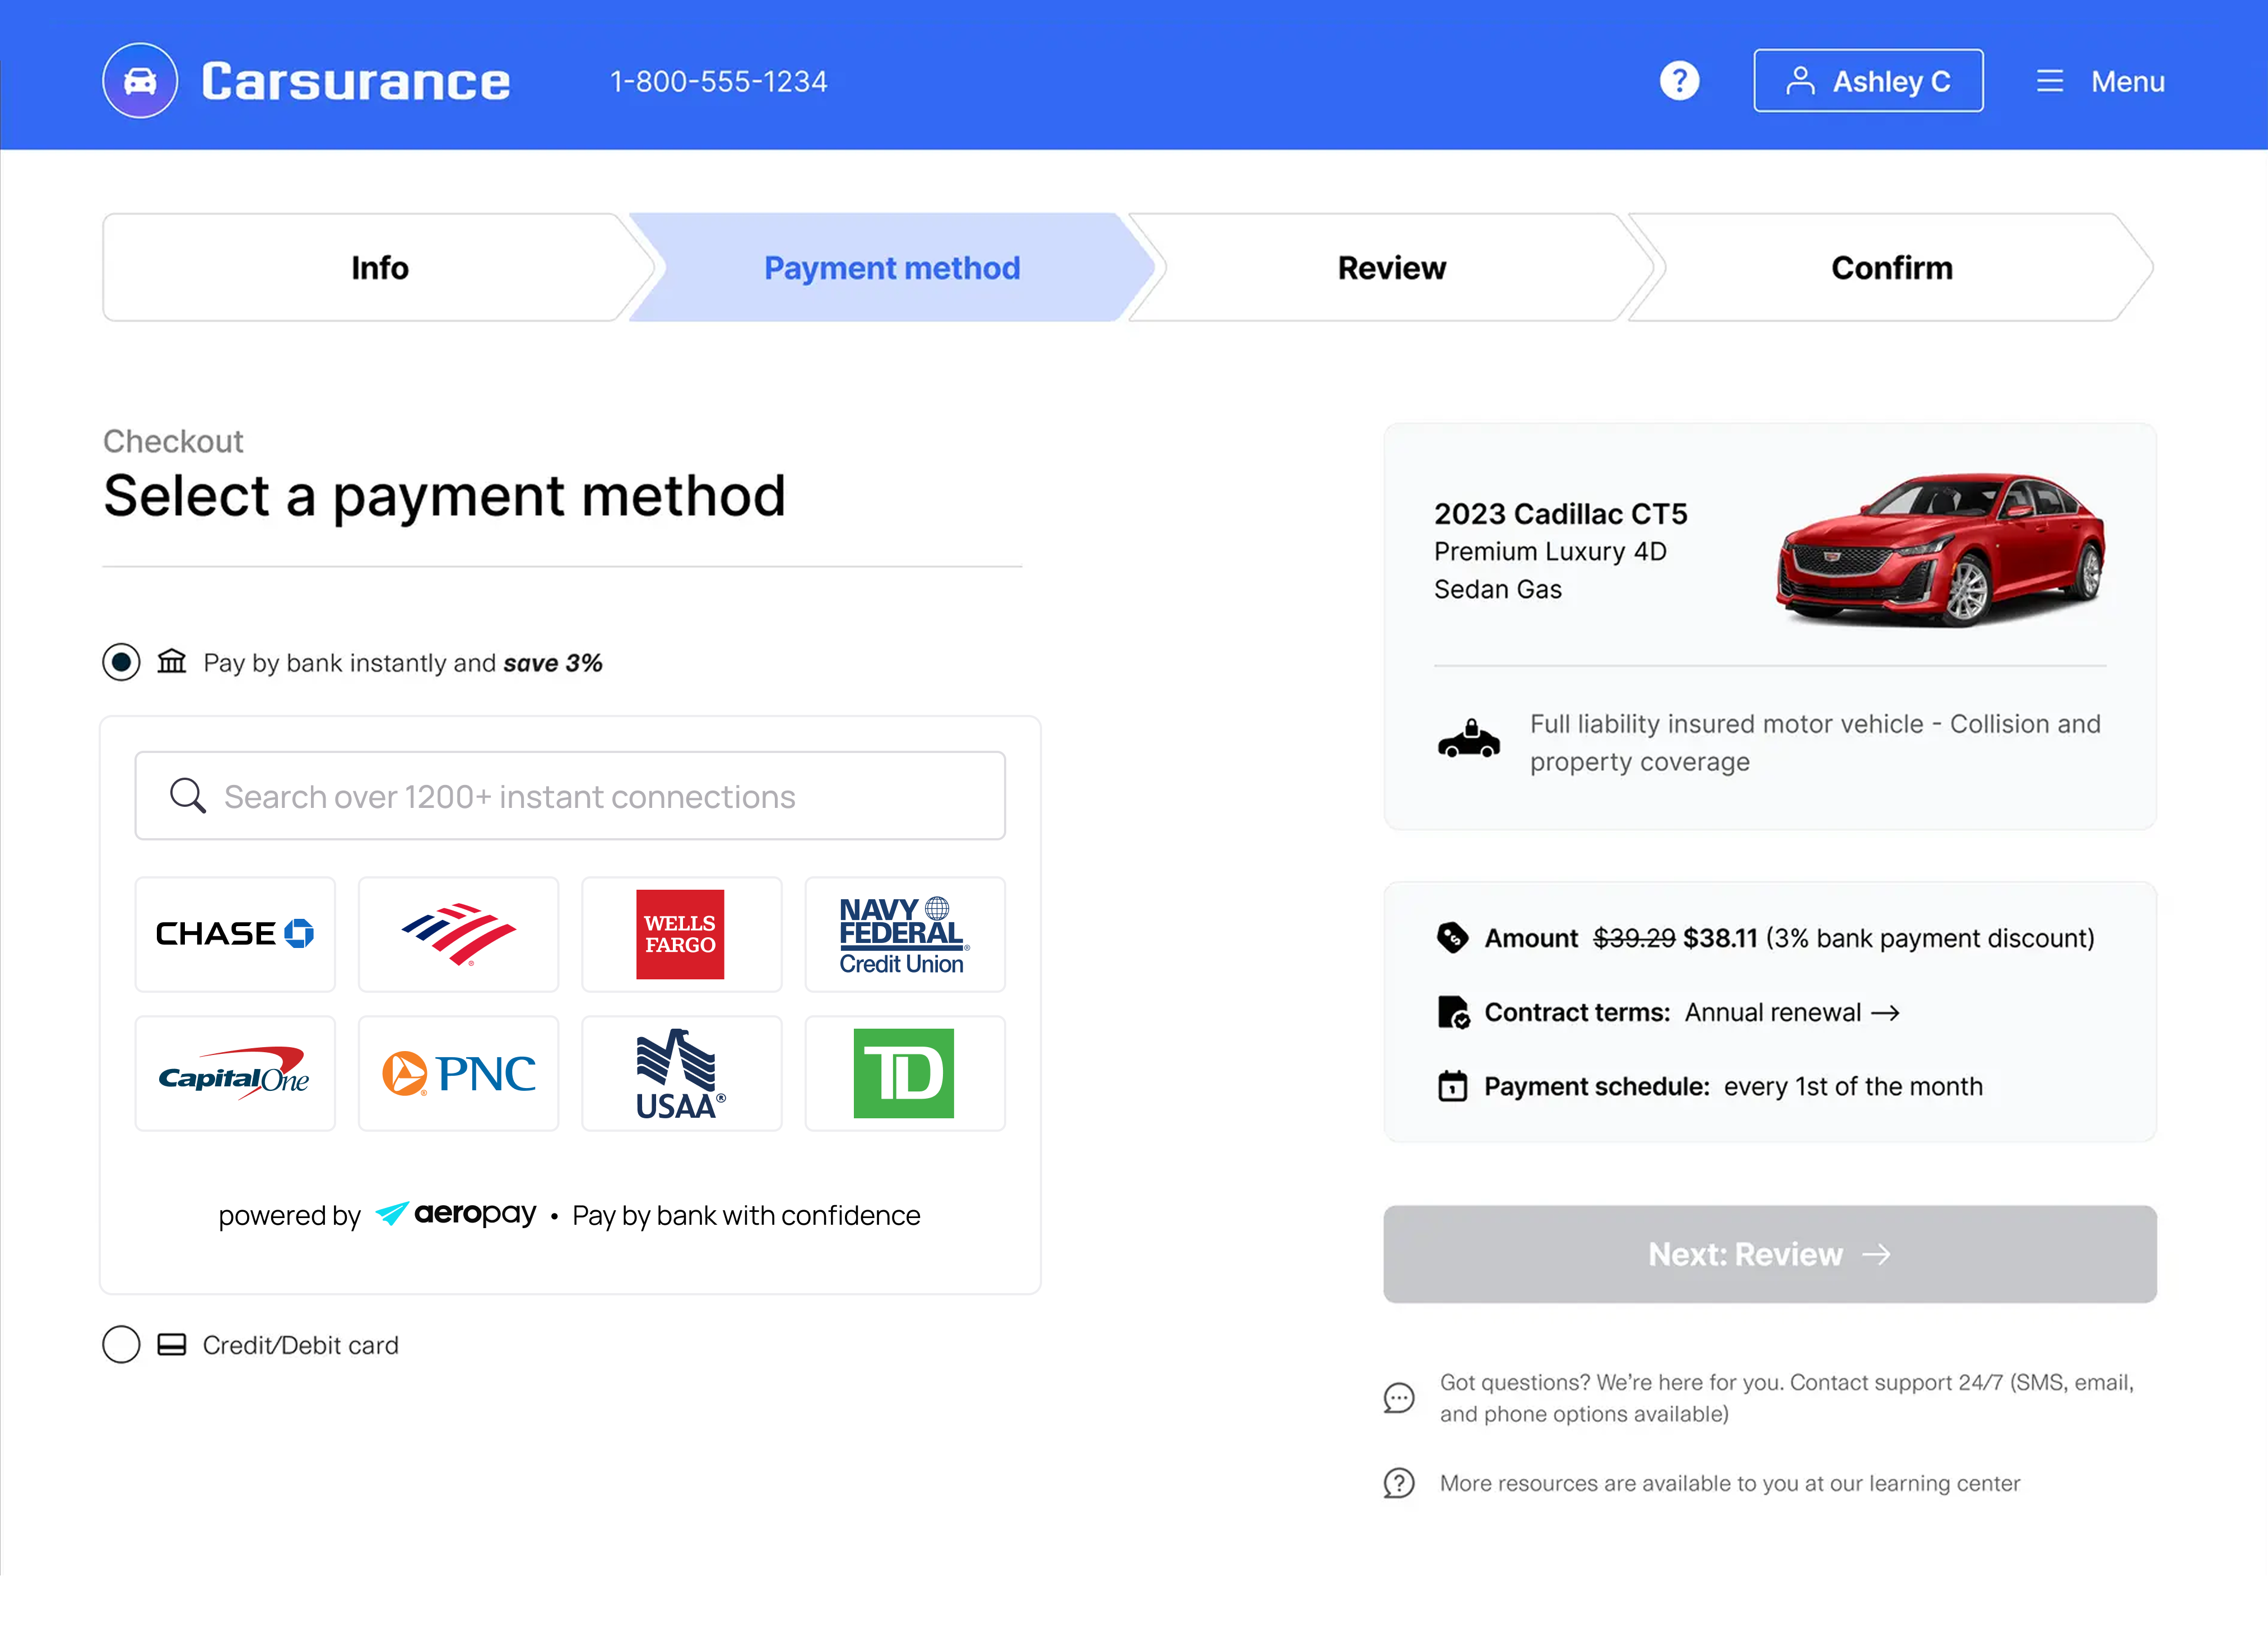Click the red Cadillac CT5 image

pyautogui.click(x=1941, y=550)
